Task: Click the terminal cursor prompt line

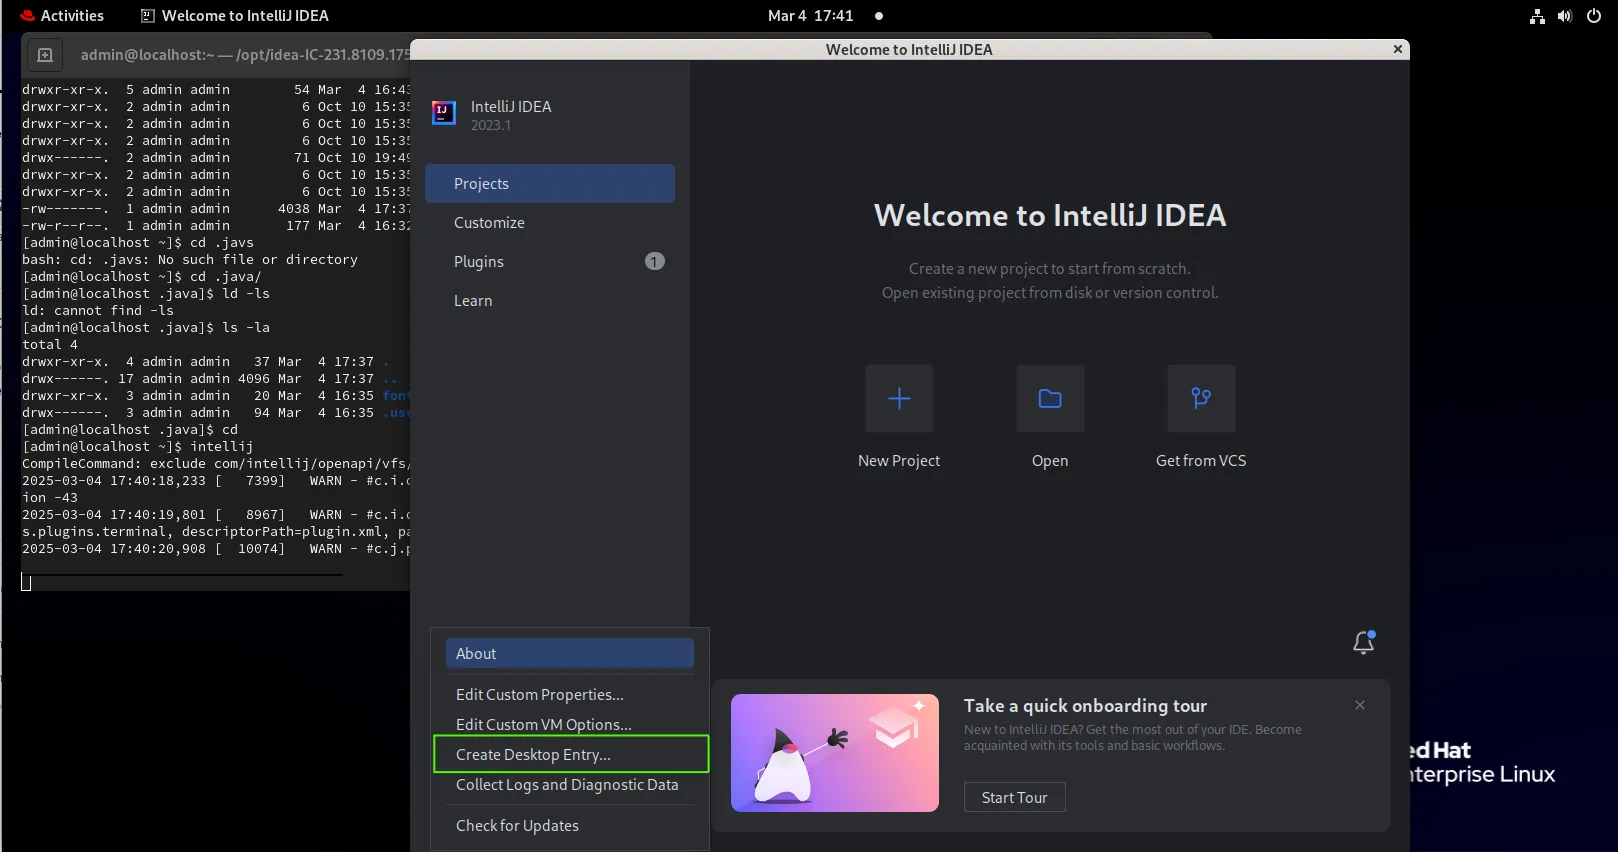Action: 26,583
